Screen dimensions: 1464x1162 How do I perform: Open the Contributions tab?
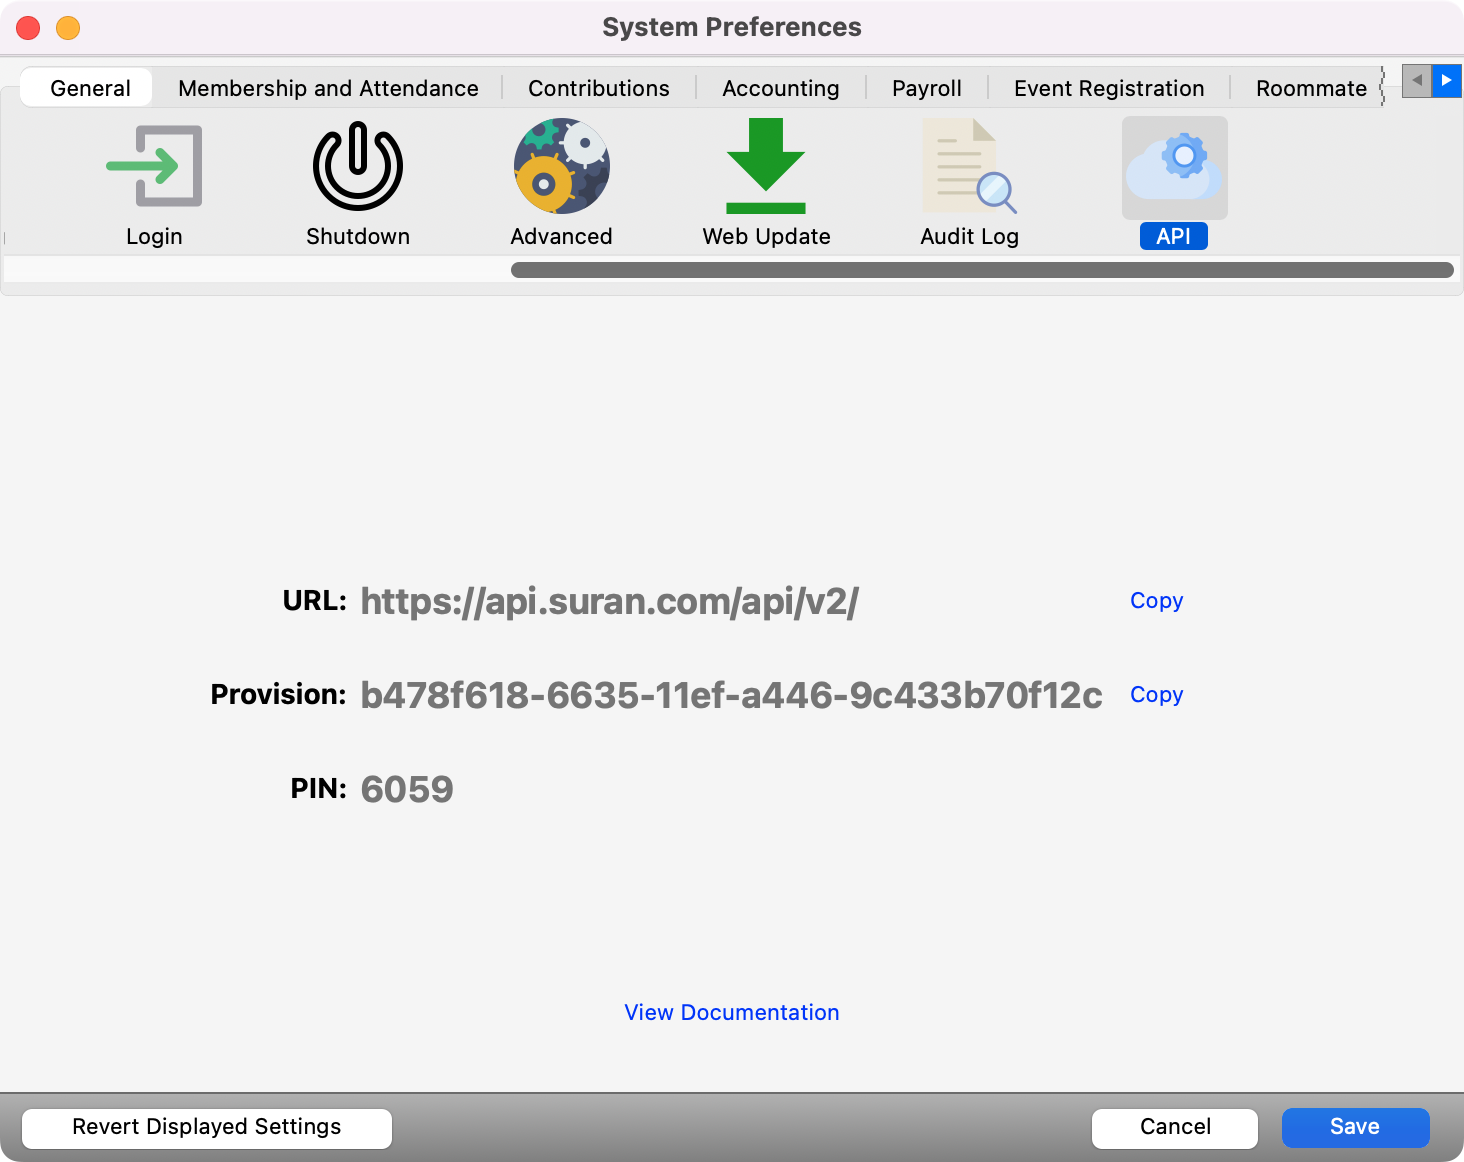point(598,88)
